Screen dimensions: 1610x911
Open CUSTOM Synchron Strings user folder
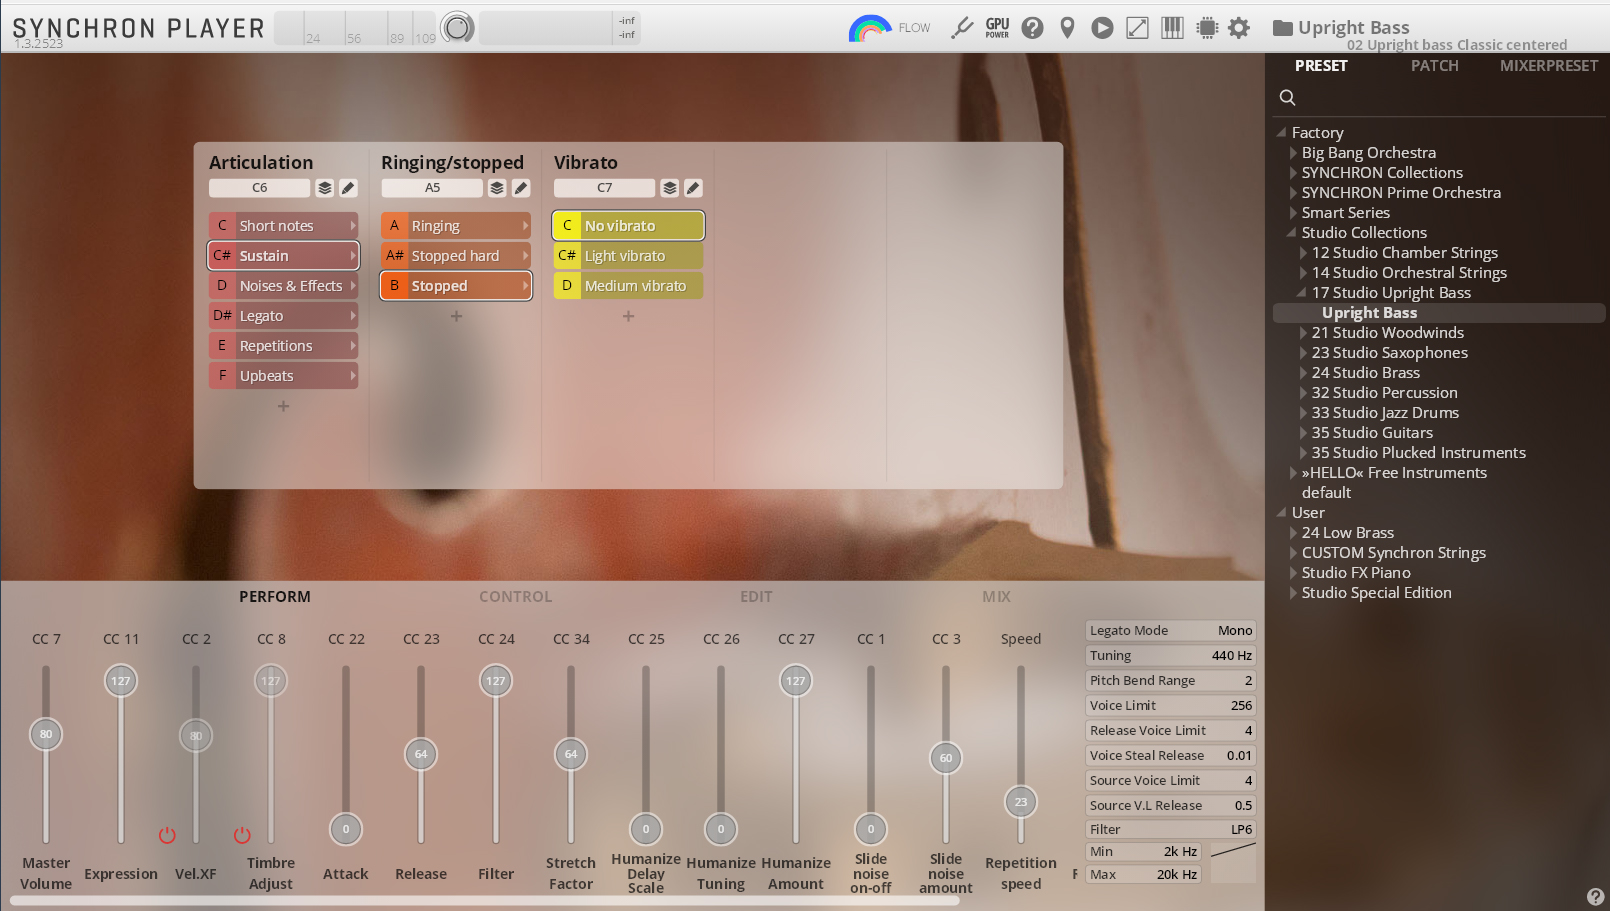[1393, 553]
